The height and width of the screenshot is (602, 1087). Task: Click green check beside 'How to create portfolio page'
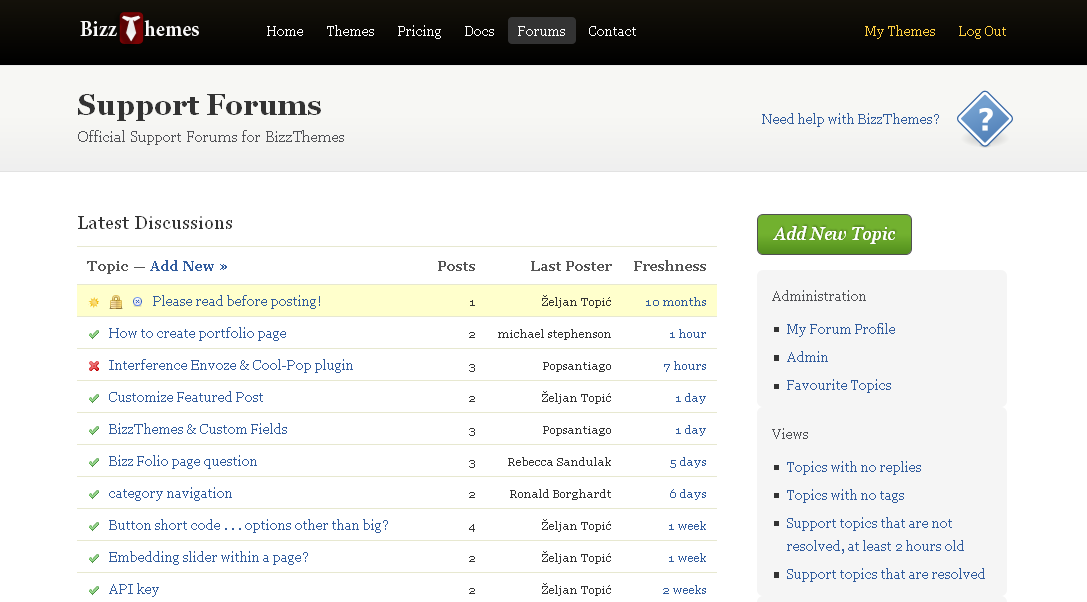pyautogui.click(x=94, y=334)
